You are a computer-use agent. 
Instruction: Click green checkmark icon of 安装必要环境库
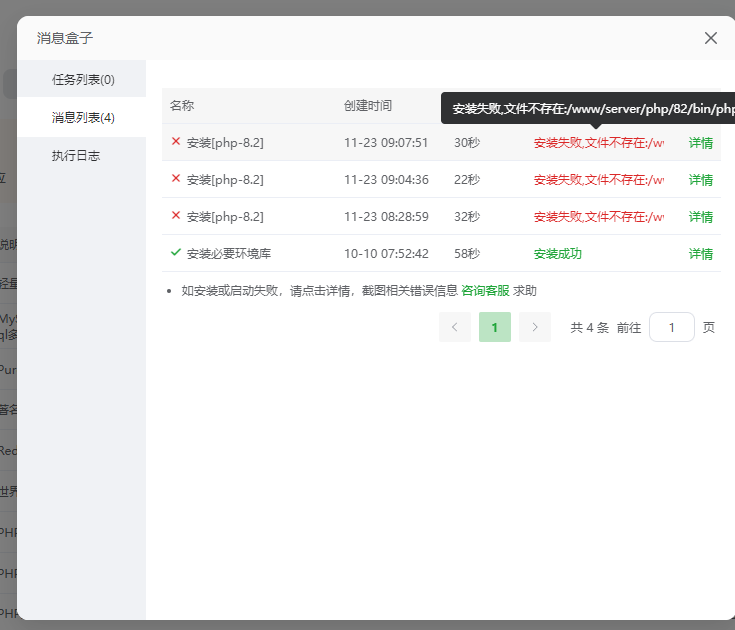[176, 253]
